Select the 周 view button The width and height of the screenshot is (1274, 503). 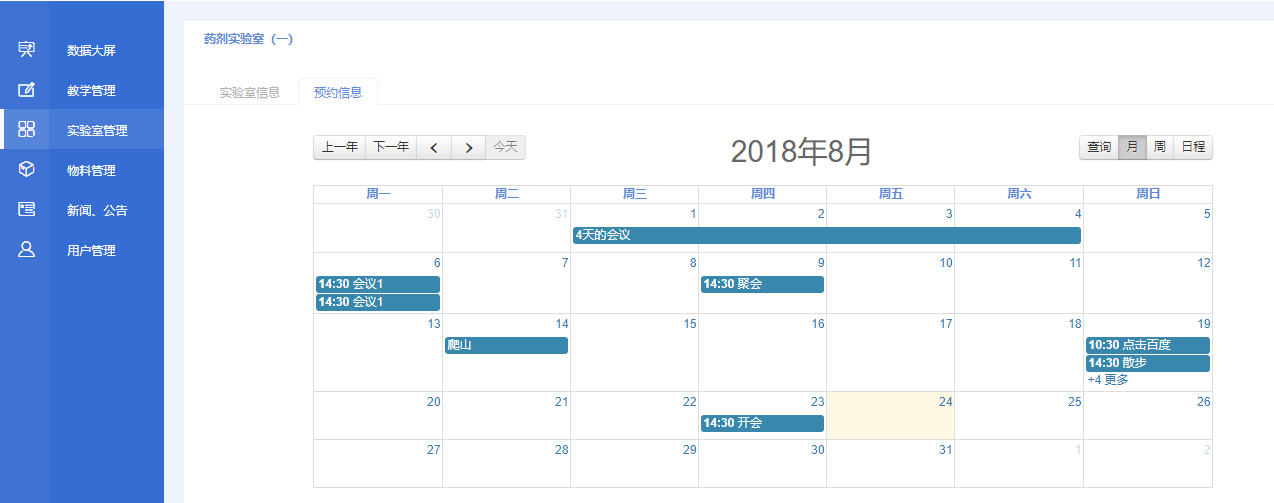(x=1159, y=147)
